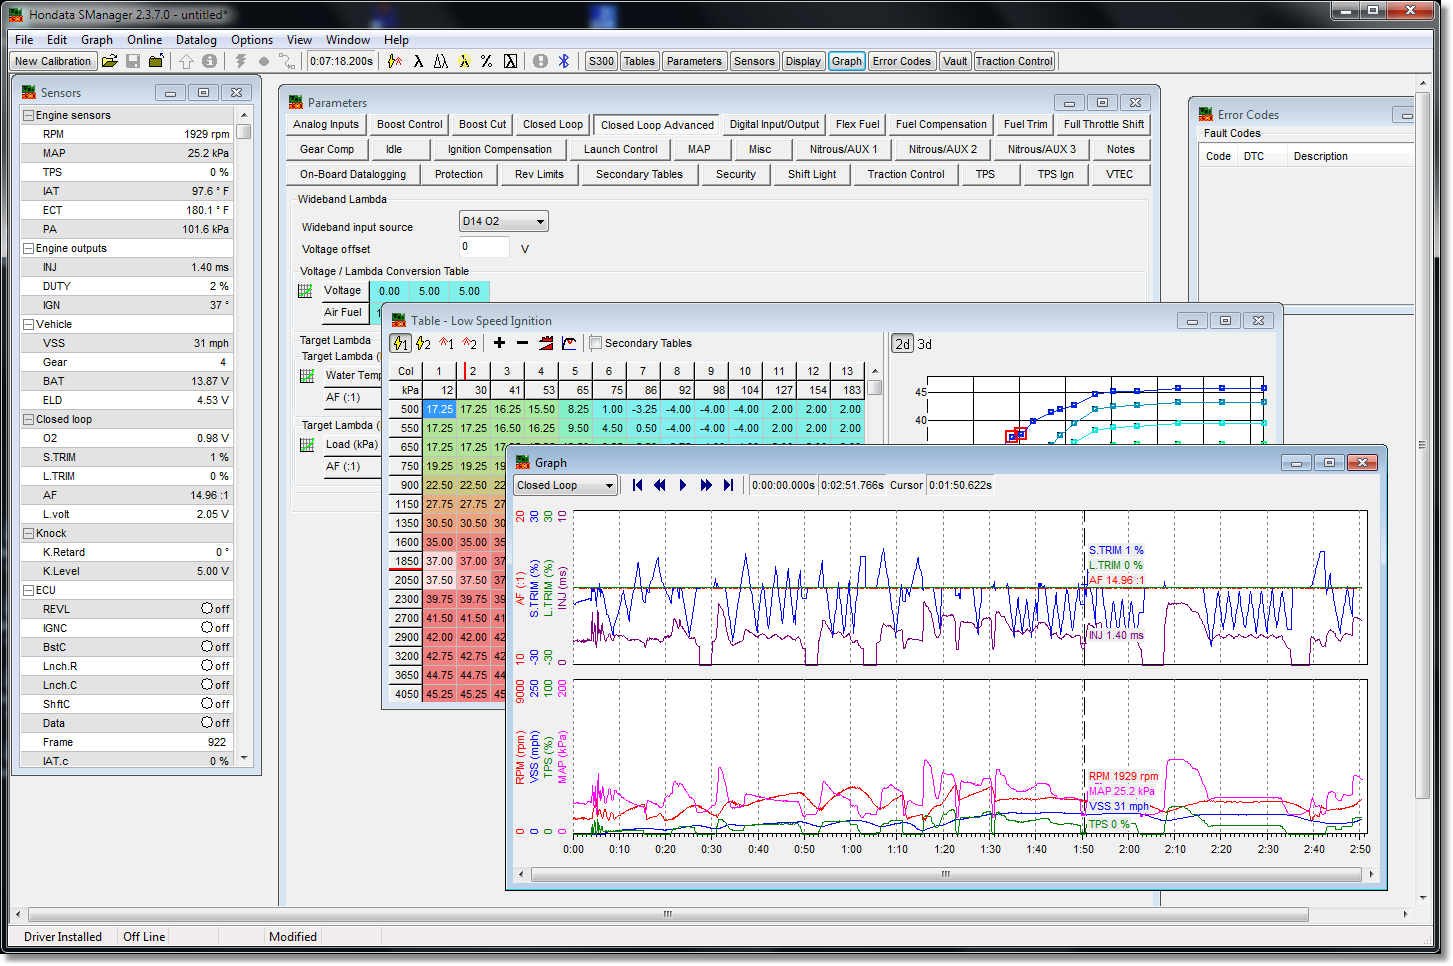Screen dimensions: 1453x966
Task: Collapse the Engine sensors group
Action: (x=28, y=116)
